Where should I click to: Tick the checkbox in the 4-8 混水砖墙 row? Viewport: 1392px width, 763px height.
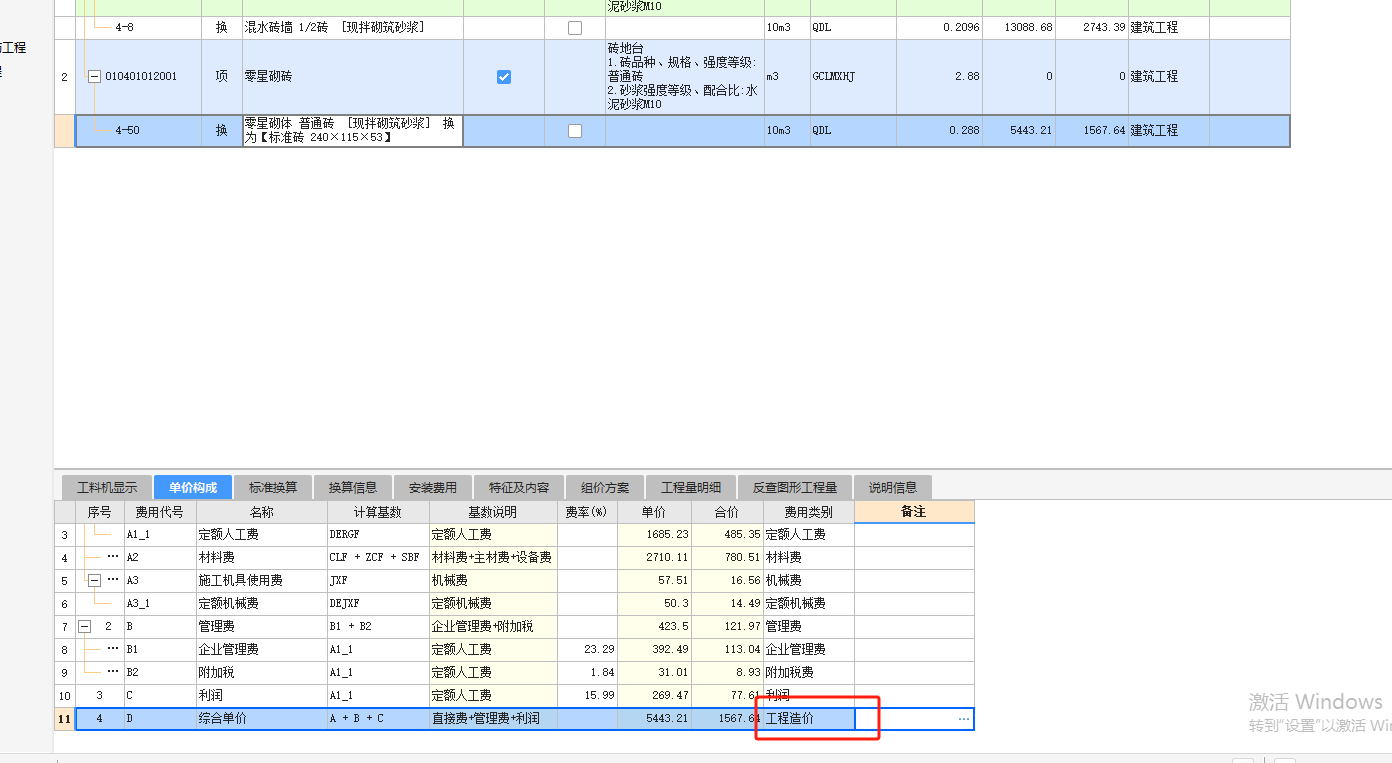click(575, 28)
